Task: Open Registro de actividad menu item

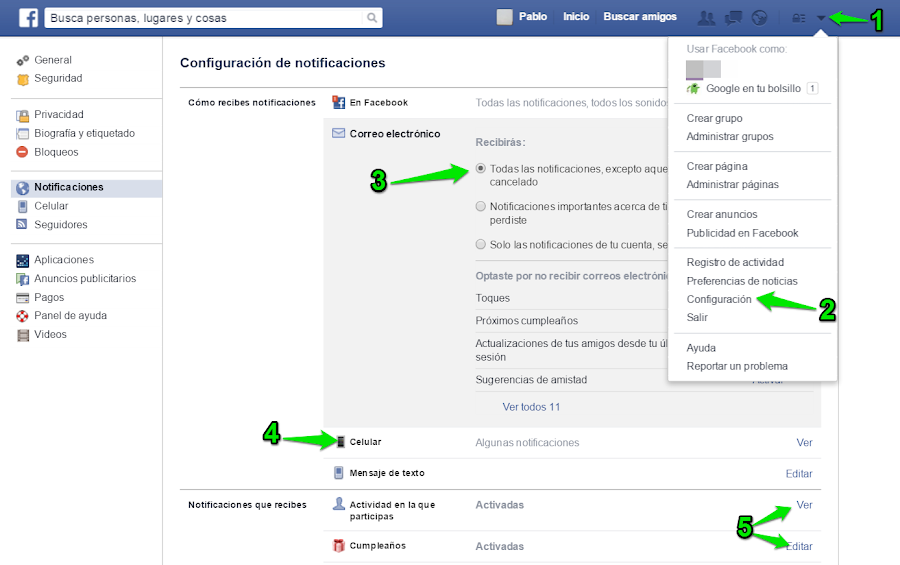Action: pyautogui.click(x=735, y=262)
